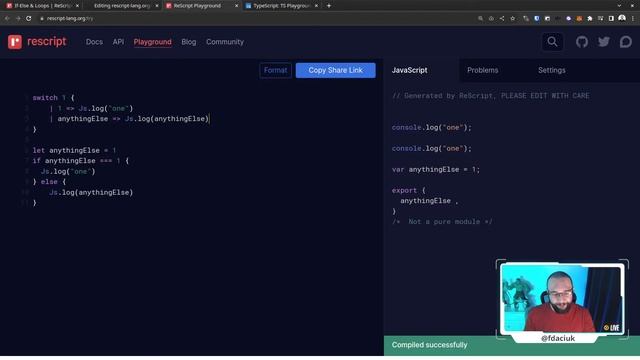
Task: Bookmark this page with the star icon
Action: coord(513,18)
